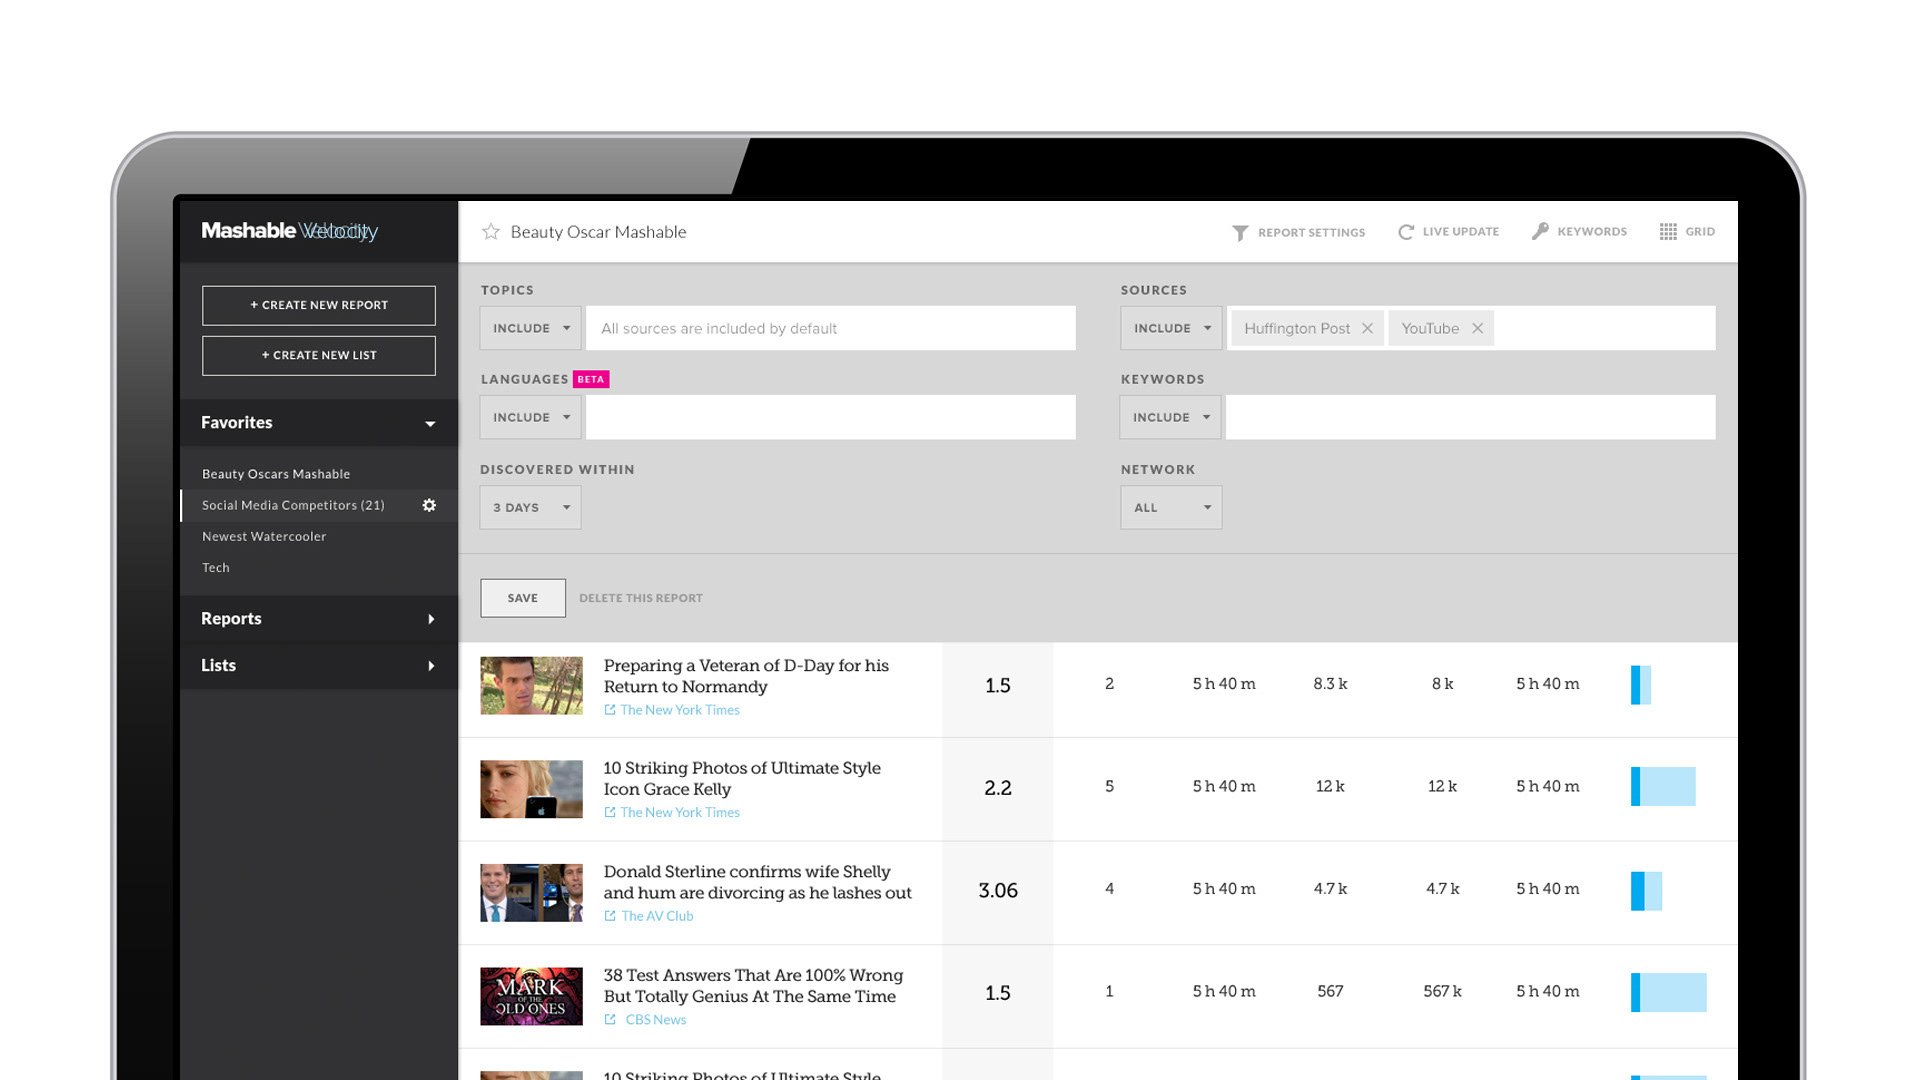Open CBS News source link
1920x1080 pixels.
pos(656,1020)
